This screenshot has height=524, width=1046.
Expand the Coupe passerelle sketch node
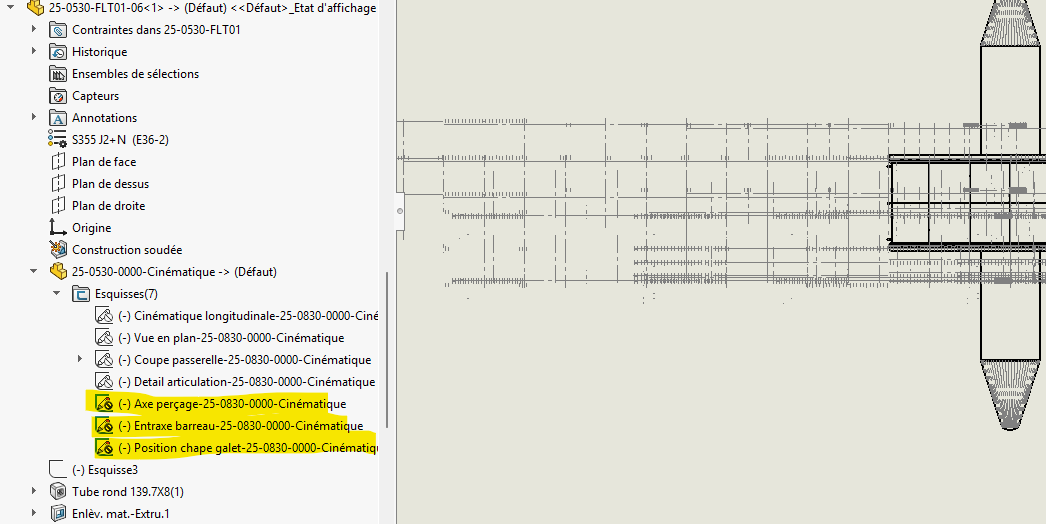[x=80, y=359]
